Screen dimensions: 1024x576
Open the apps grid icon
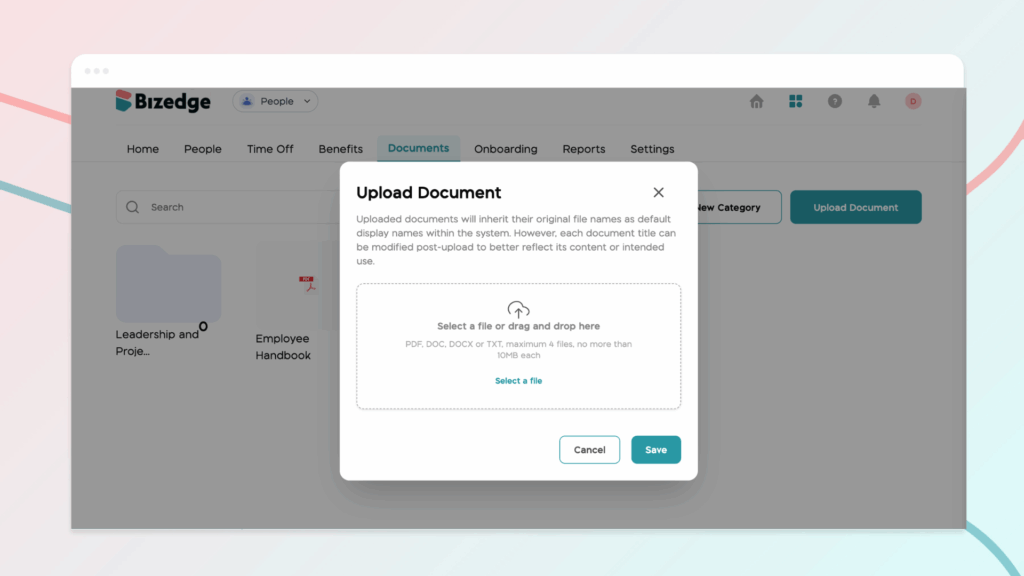(796, 101)
